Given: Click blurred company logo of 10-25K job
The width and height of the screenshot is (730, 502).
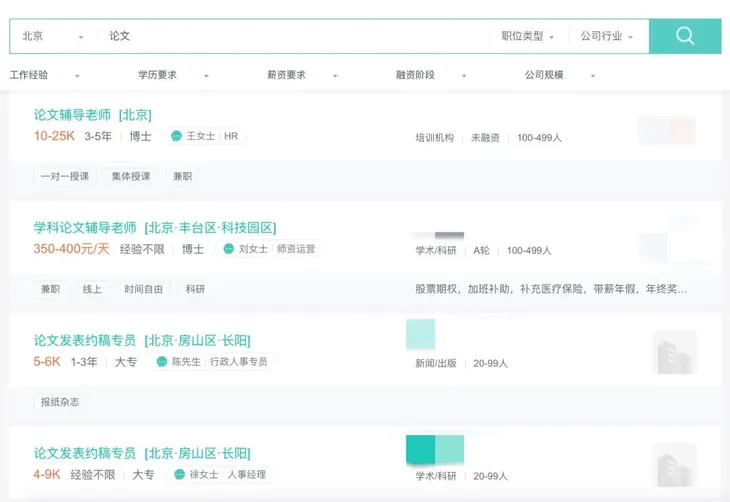Looking at the screenshot, I should 667,130.
